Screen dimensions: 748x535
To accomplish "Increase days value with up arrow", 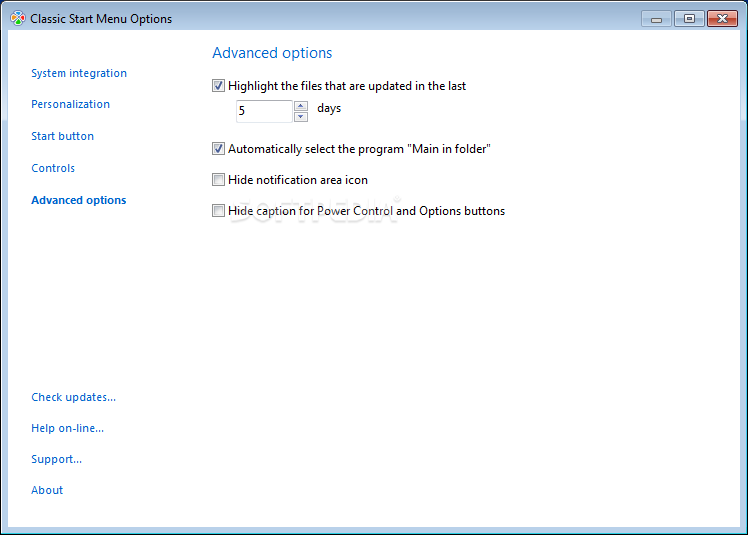I will (x=301, y=105).
